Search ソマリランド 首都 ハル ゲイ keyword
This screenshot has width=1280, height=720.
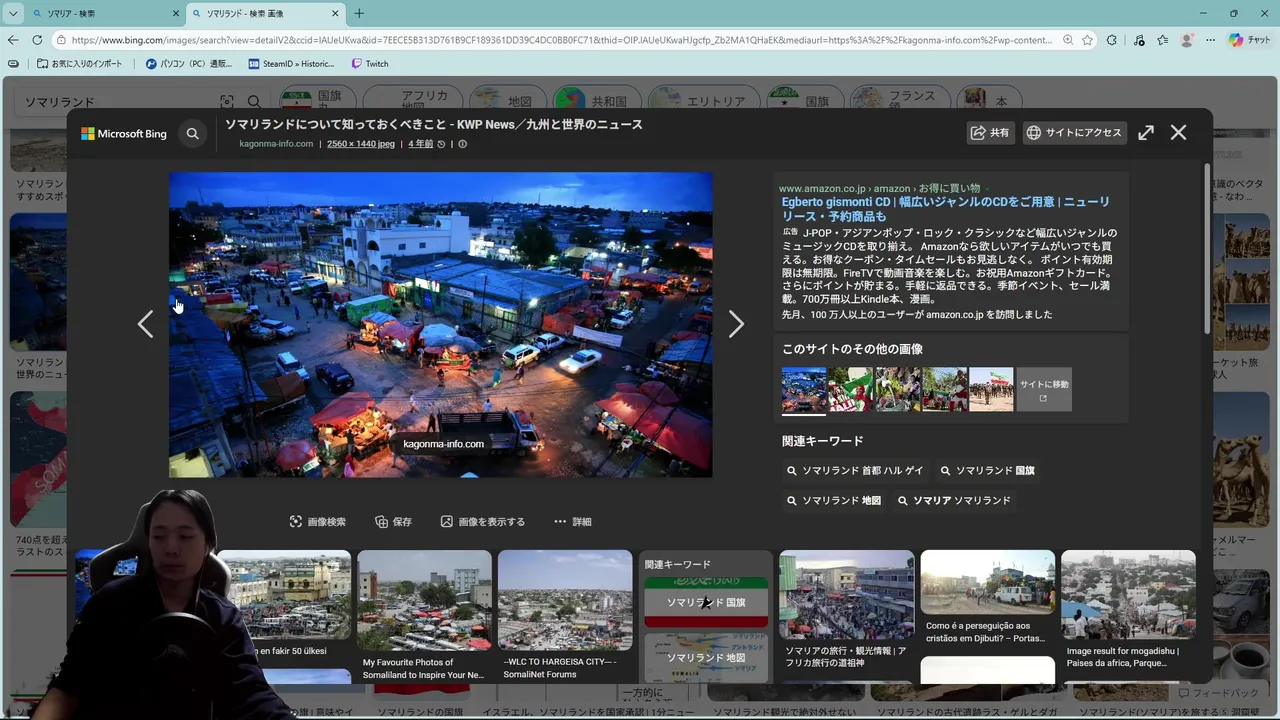(x=856, y=470)
